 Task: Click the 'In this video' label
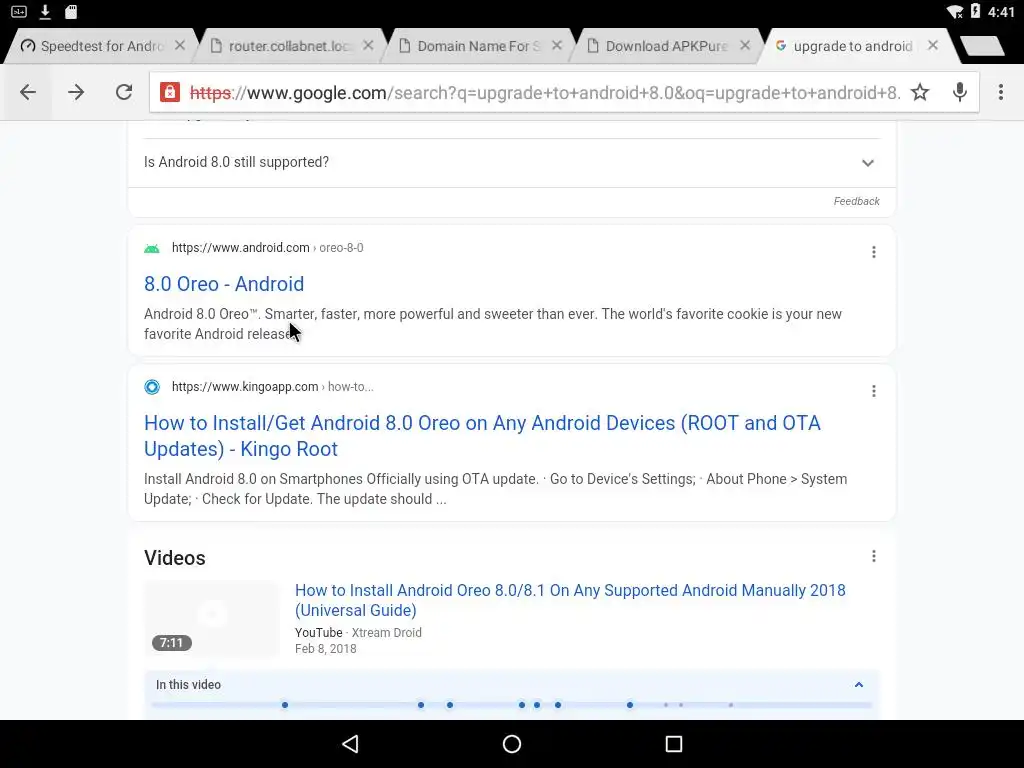[188, 684]
